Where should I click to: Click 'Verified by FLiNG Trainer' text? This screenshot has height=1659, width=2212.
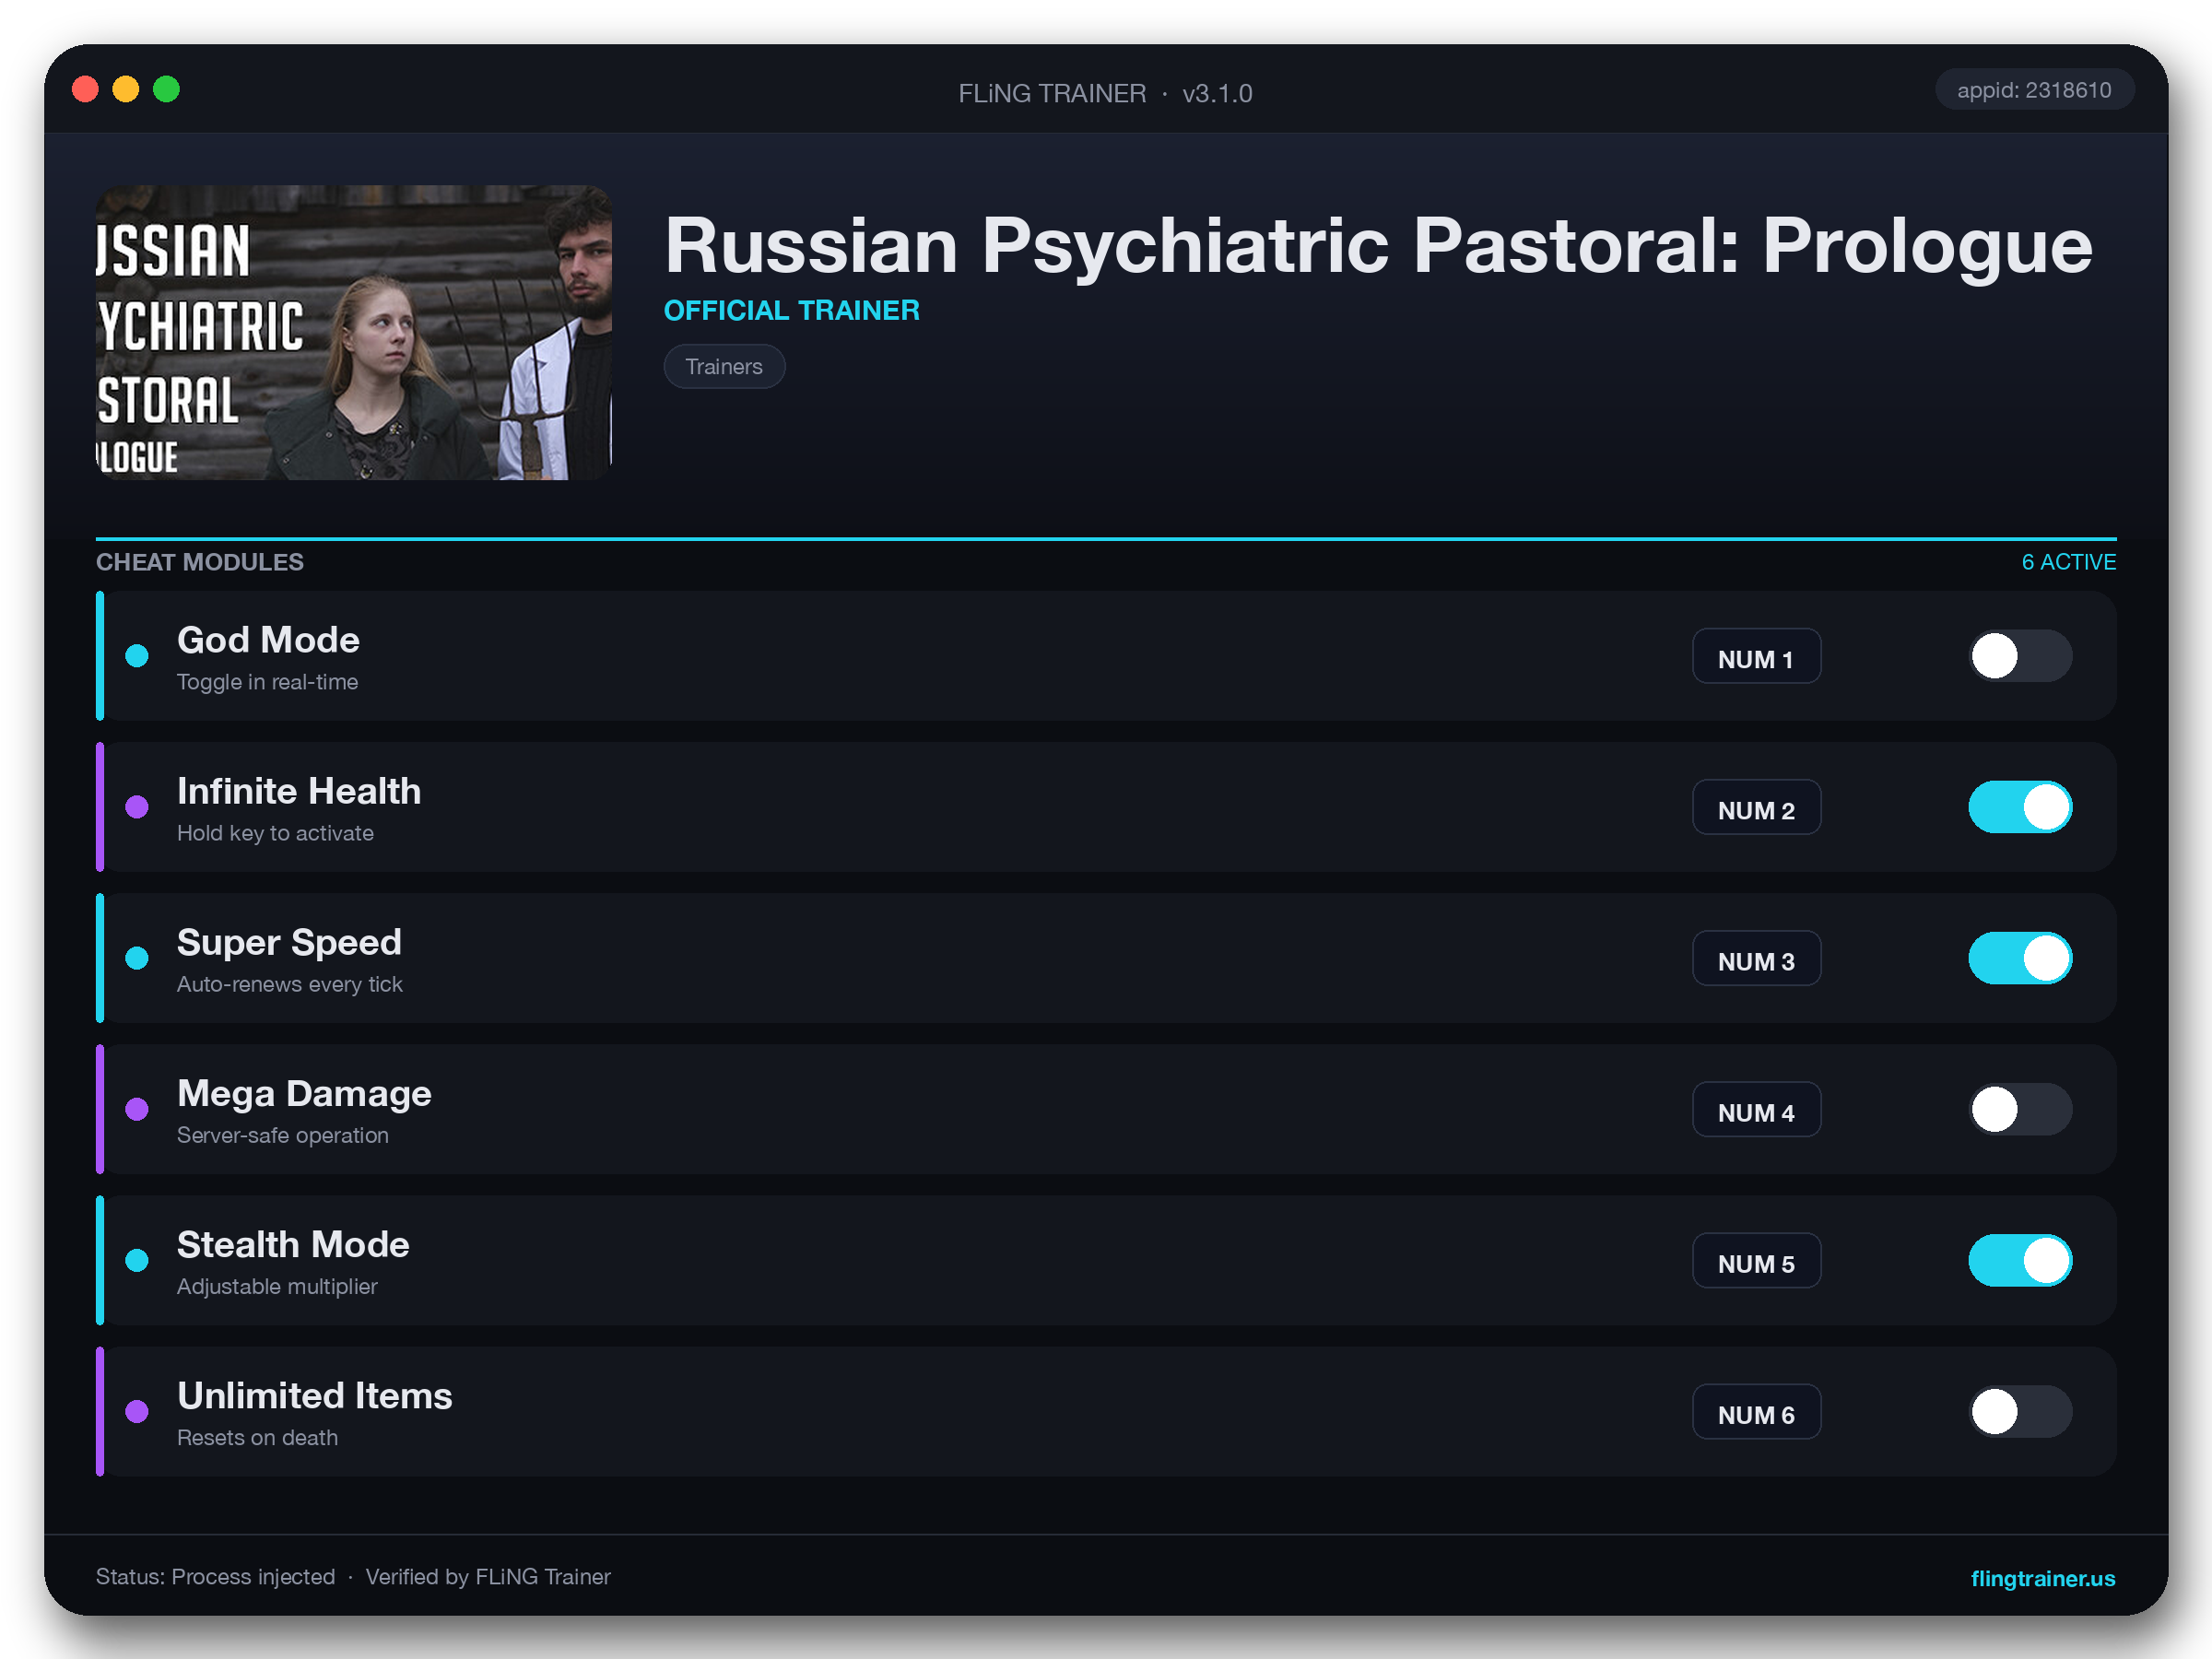point(488,1577)
